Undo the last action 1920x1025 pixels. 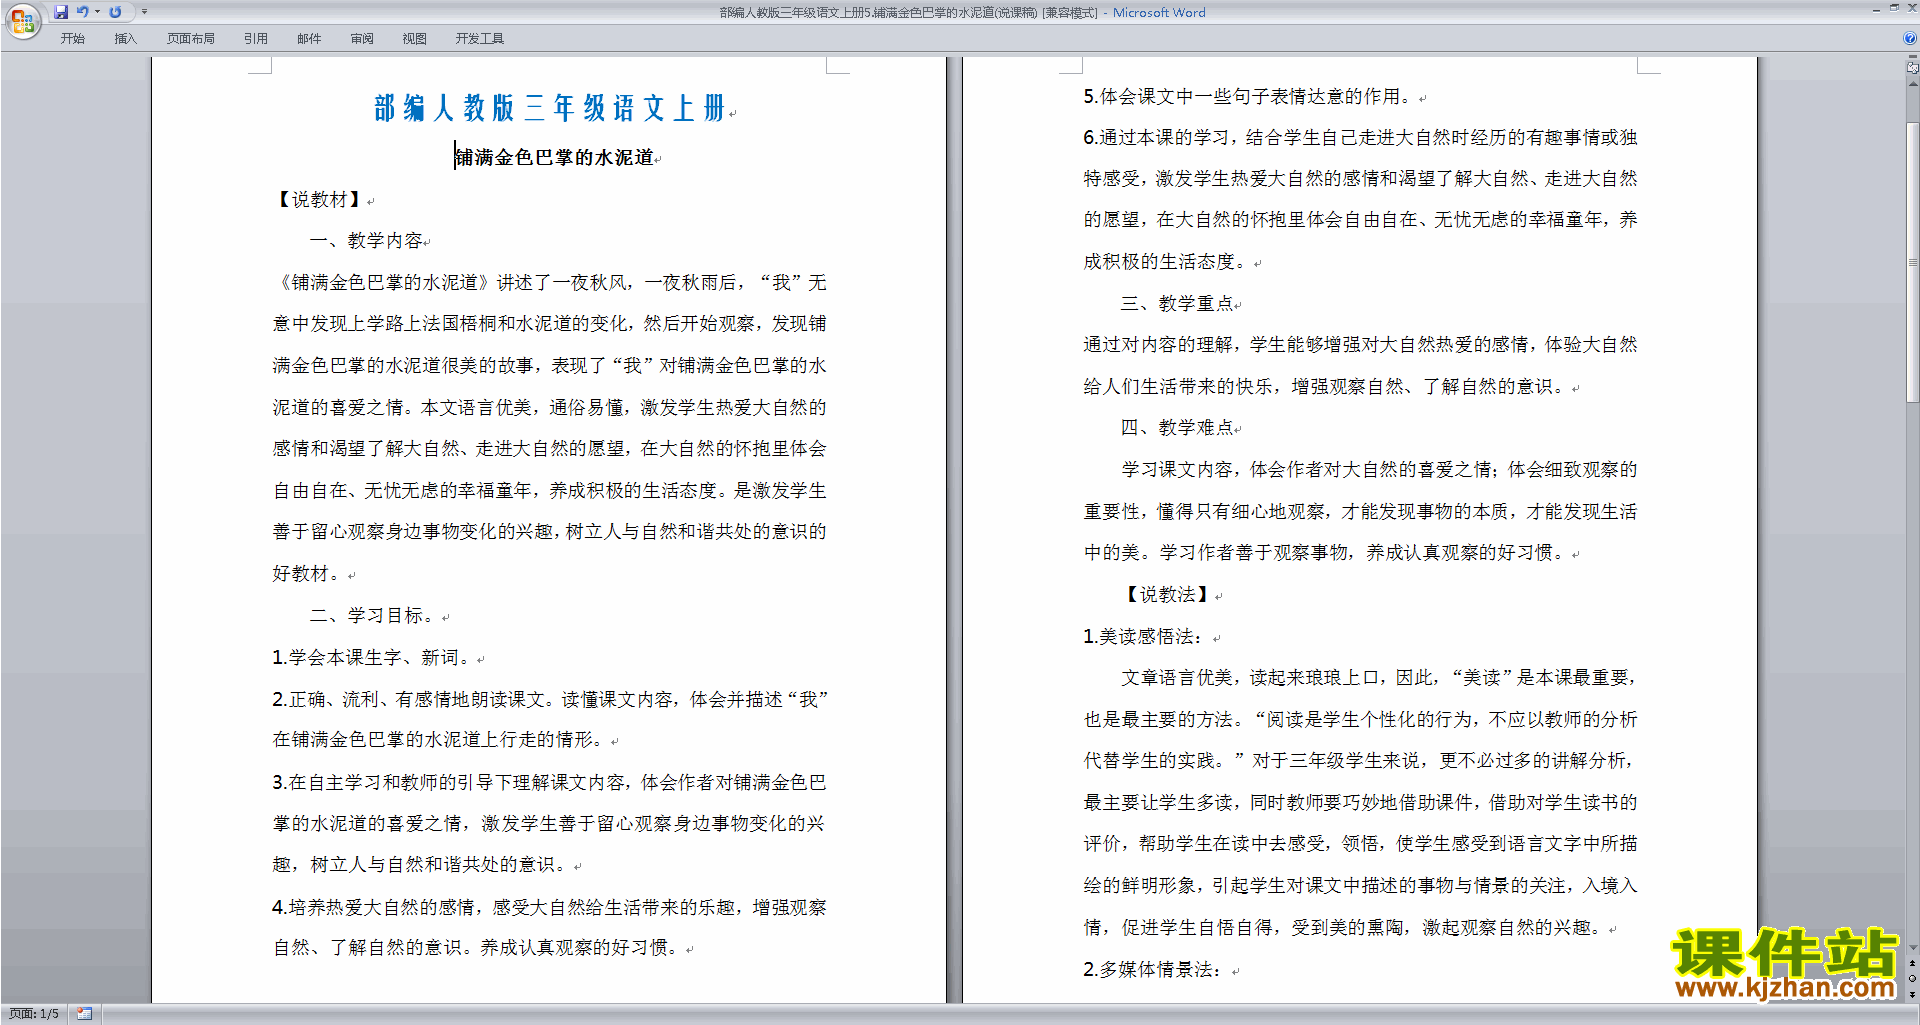pos(83,12)
